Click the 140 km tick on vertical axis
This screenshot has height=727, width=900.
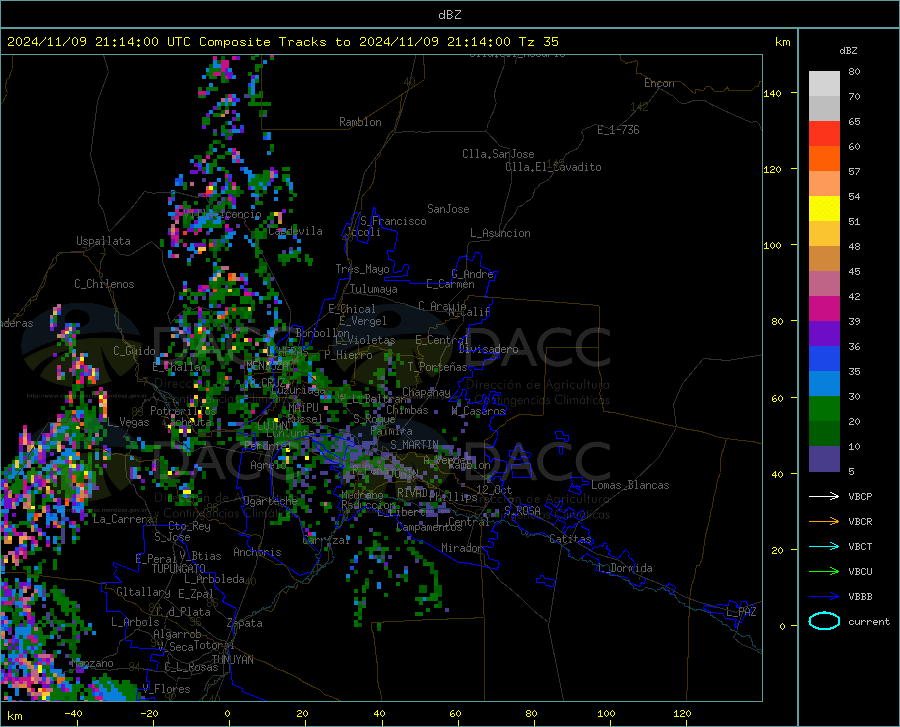pos(773,93)
